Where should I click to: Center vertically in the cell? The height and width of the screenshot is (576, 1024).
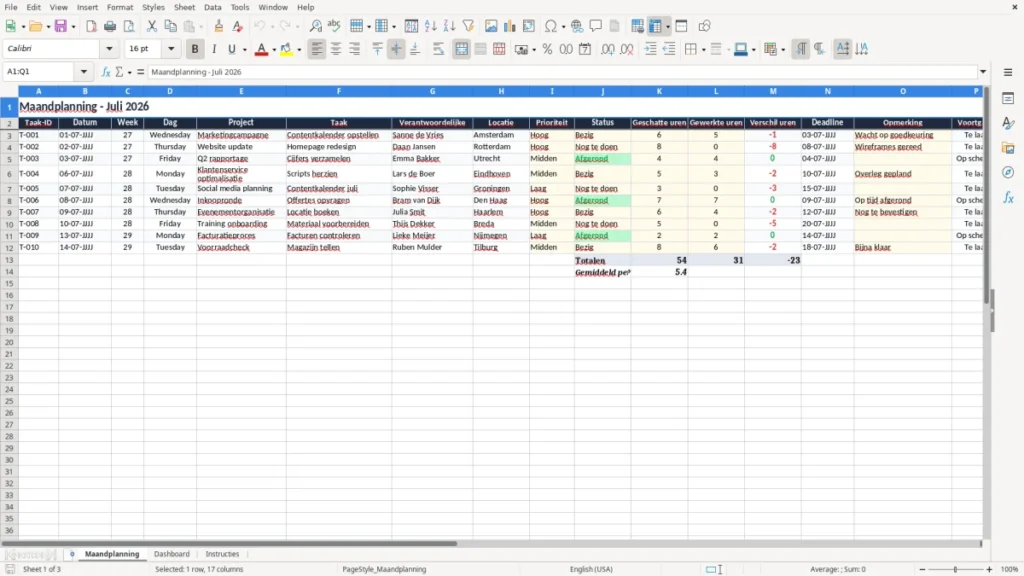point(396,49)
